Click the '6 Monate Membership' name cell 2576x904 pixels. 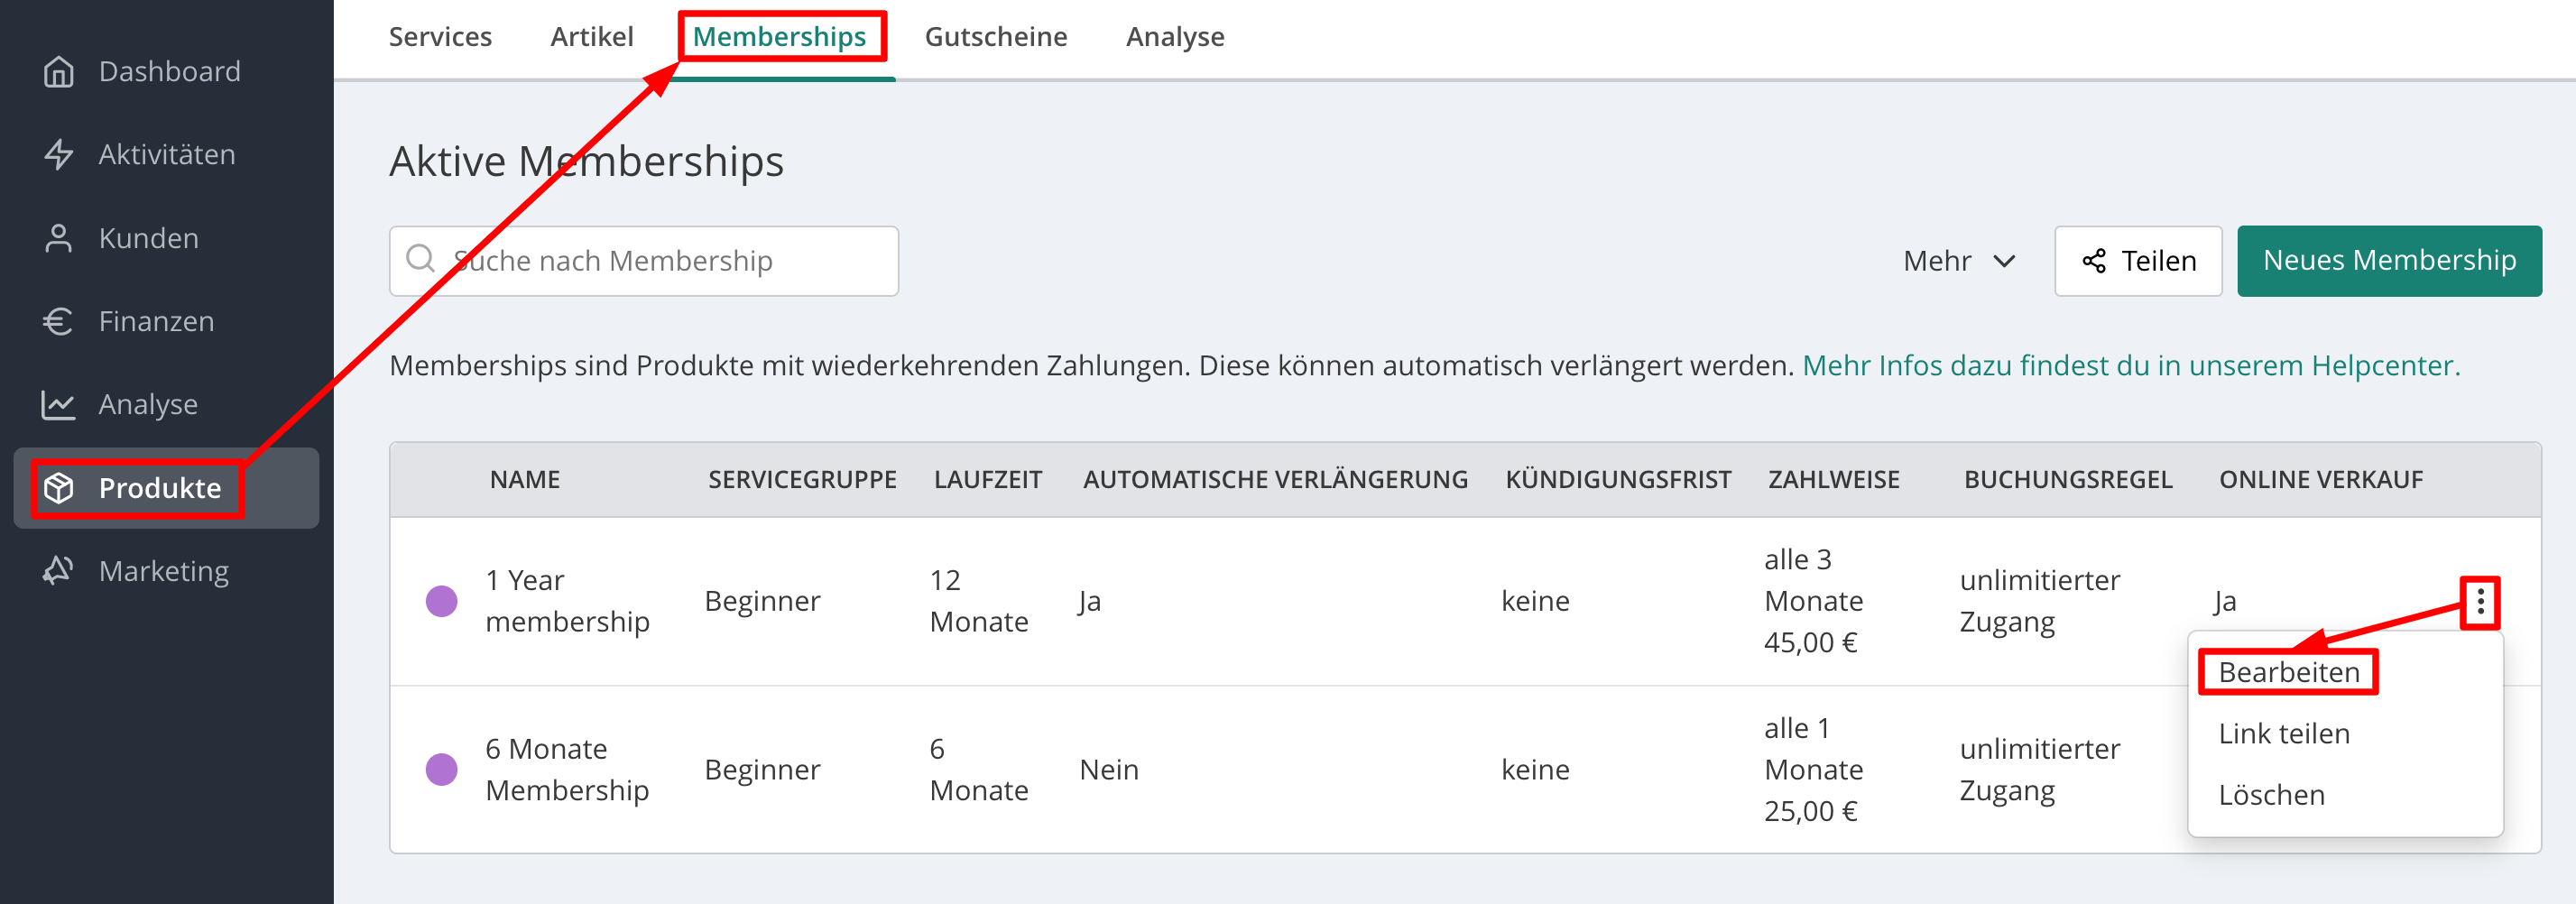coord(567,770)
